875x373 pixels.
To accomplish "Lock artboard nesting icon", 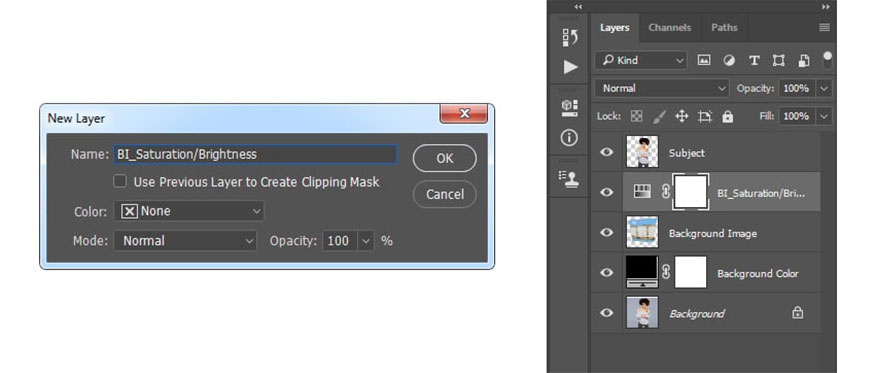I will [705, 116].
